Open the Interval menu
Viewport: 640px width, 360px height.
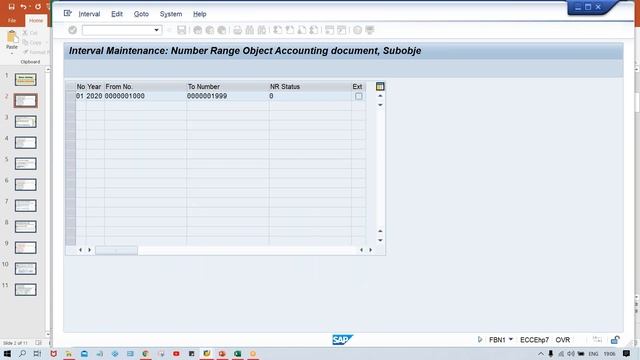89,14
